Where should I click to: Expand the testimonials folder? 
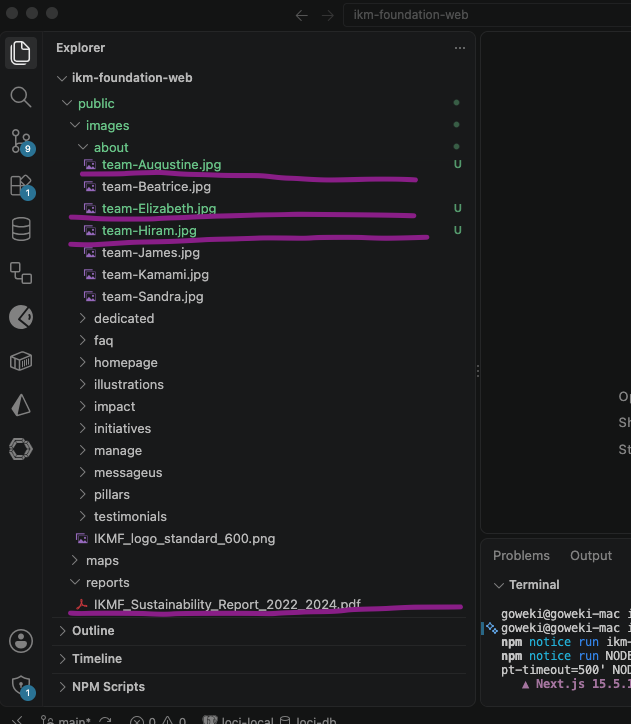(x=83, y=516)
